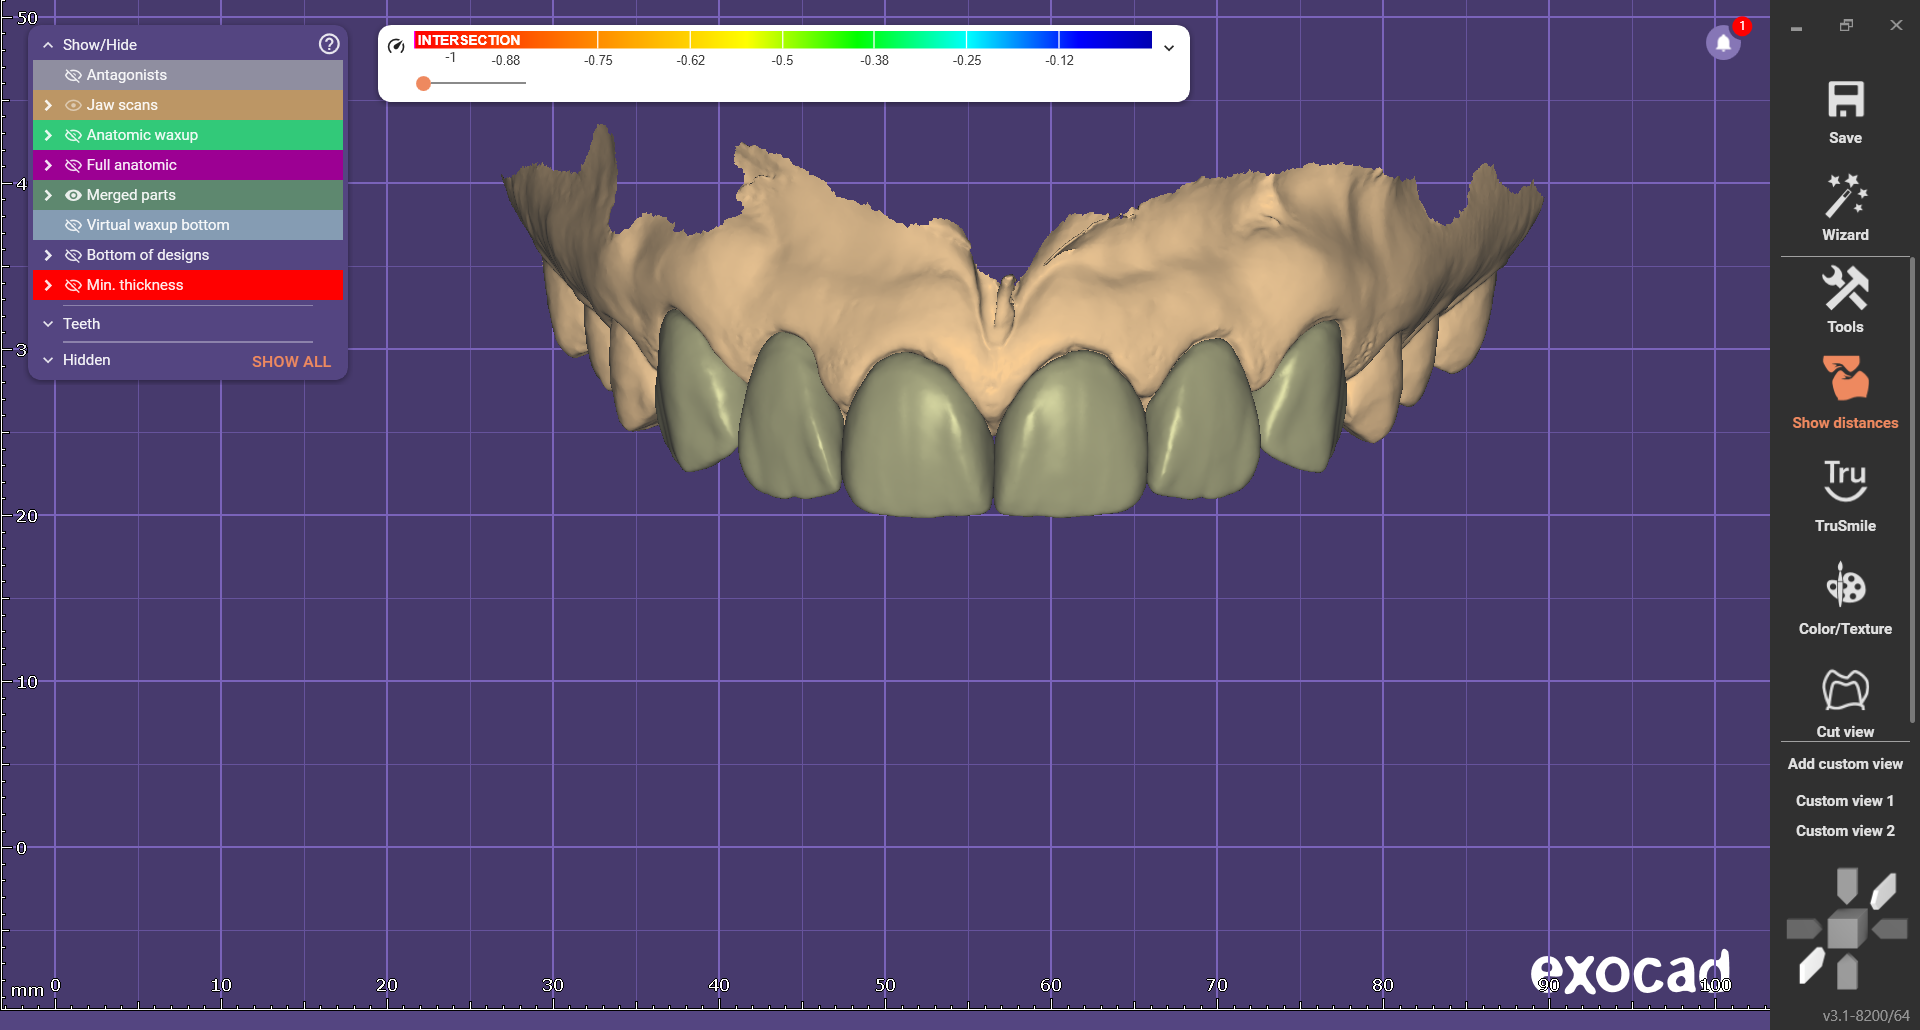Image resolution: width=1920 pixels, height=1030 pixels.
Task: Click SHOW ALL hidden objects
Action: coord(291,361)
